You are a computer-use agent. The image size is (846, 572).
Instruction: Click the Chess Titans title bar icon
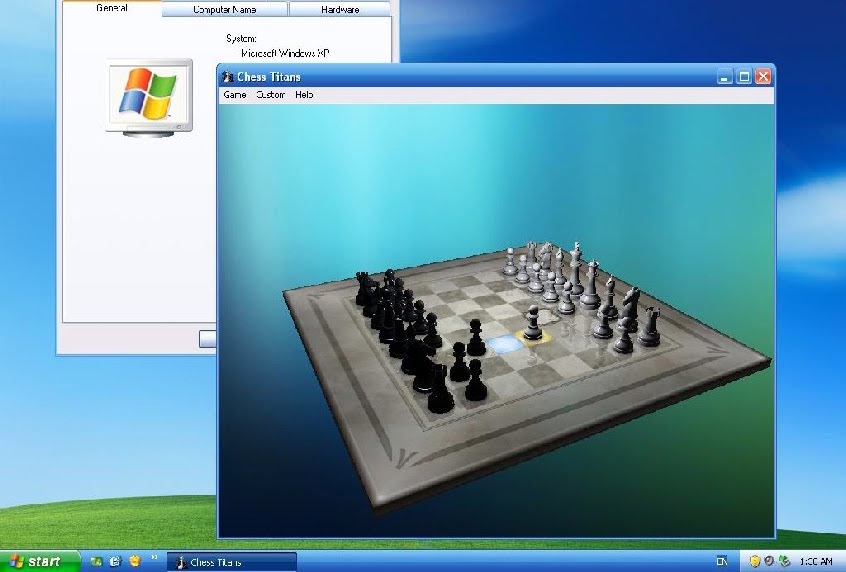pos(228,77)
